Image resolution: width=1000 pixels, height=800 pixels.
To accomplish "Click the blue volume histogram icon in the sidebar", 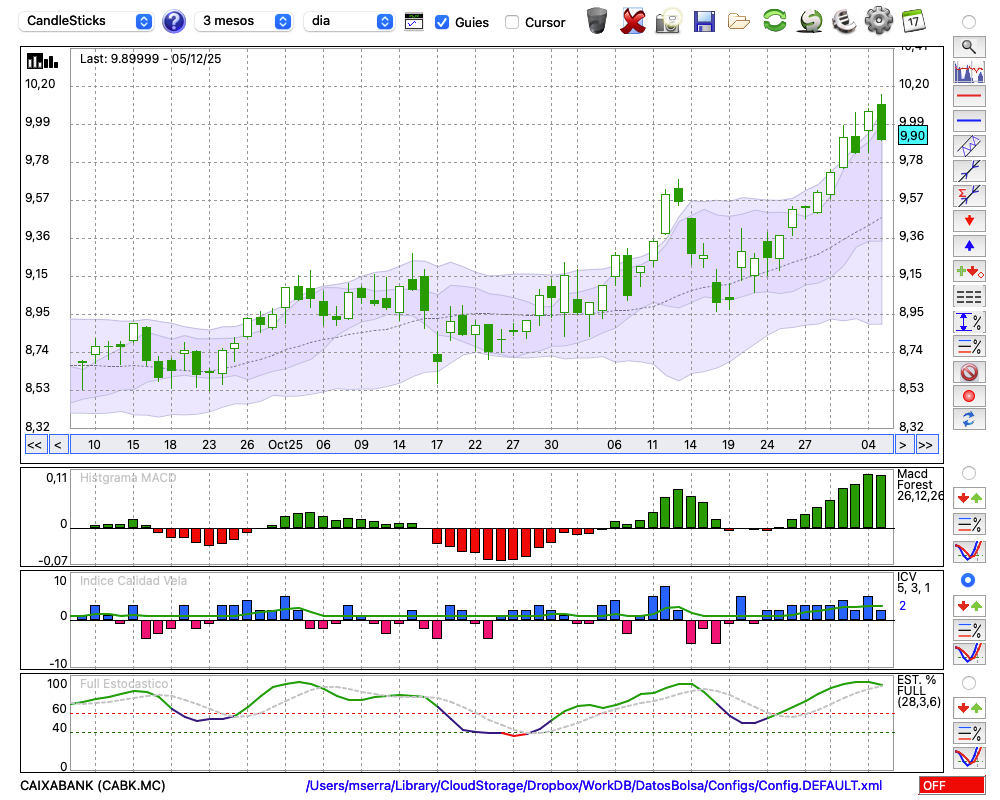I will click(x=969, y=71).
